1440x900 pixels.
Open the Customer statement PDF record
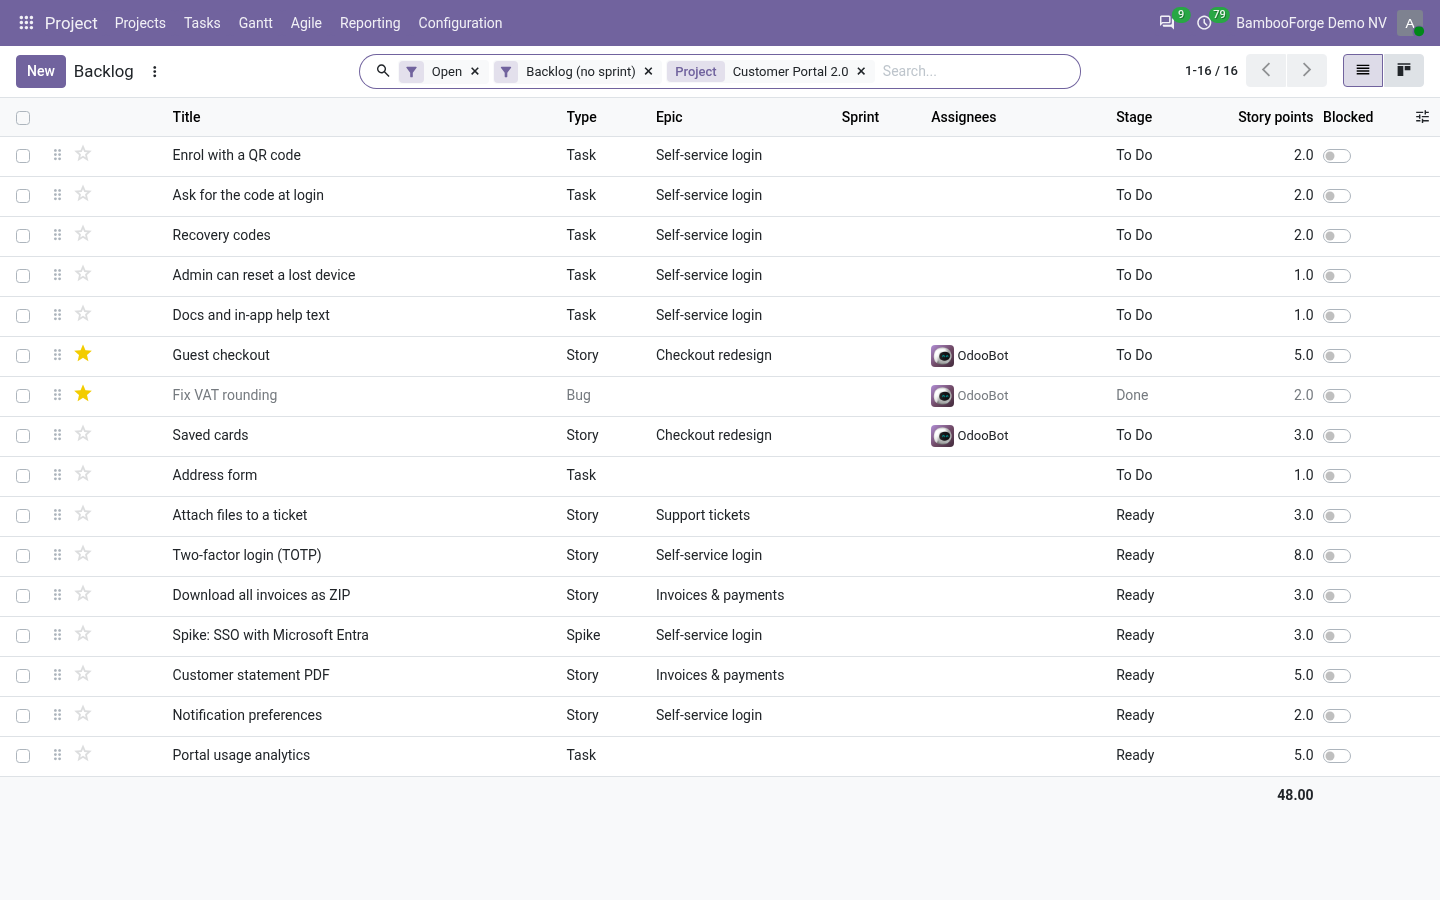[x=251, y=675]
